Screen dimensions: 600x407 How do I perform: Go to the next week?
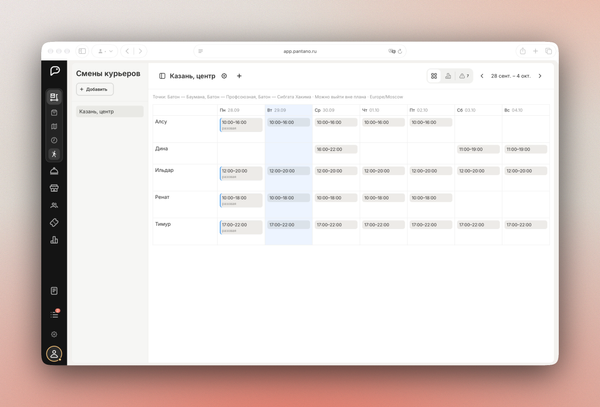540,76
